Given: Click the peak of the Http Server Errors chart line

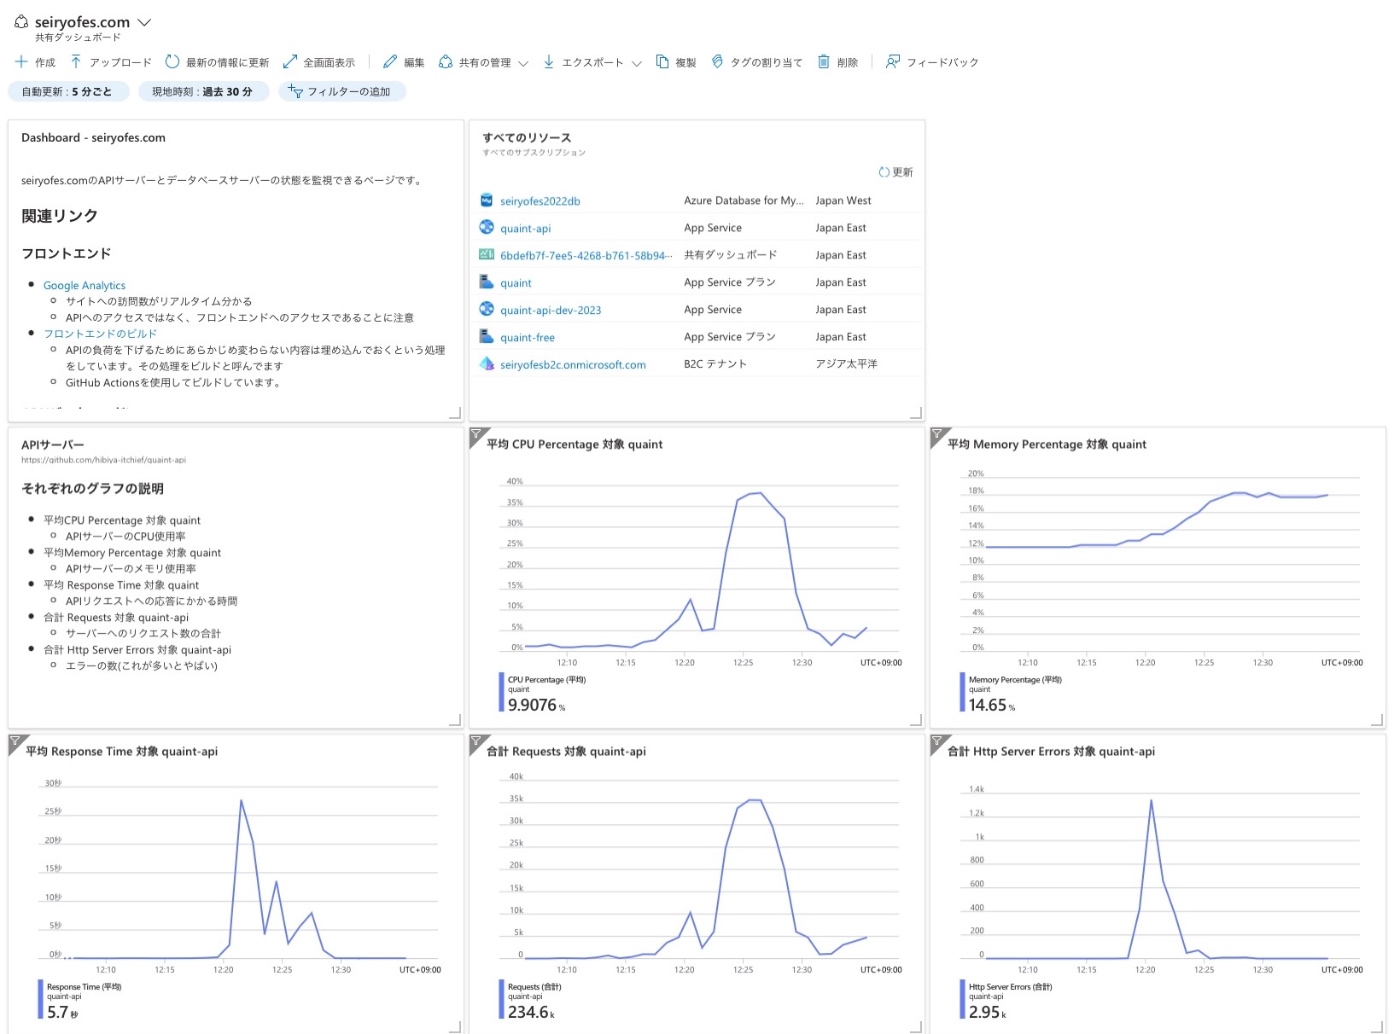Looking at the screenshot, I should pyautogui.click(x=1151, y=800).
